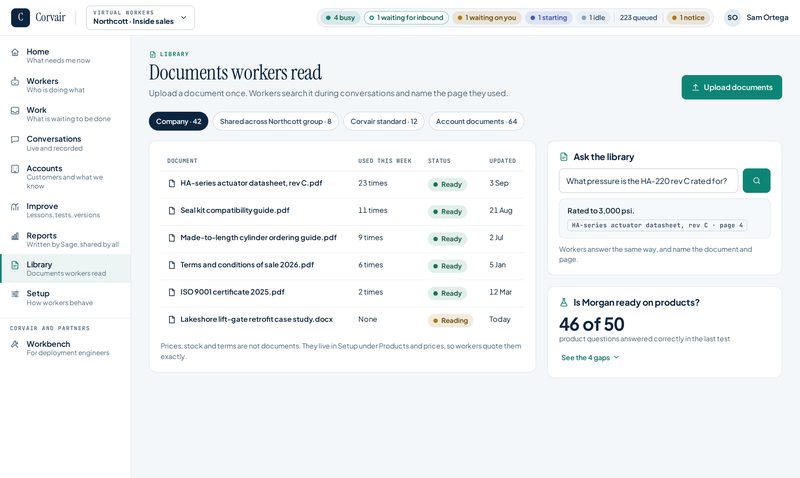
Task: Click the 4 busy status pill
Action: point(340,17)
